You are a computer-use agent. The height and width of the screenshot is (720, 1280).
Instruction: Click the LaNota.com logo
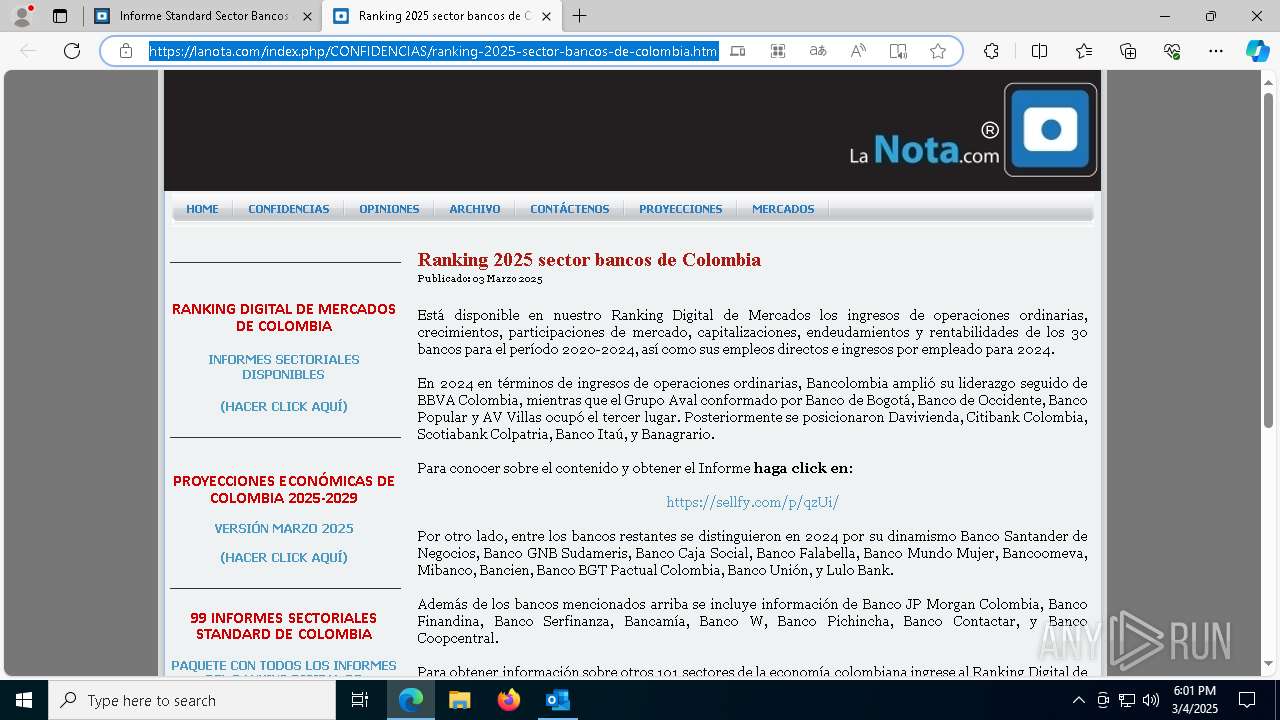[x=973, y=131]
